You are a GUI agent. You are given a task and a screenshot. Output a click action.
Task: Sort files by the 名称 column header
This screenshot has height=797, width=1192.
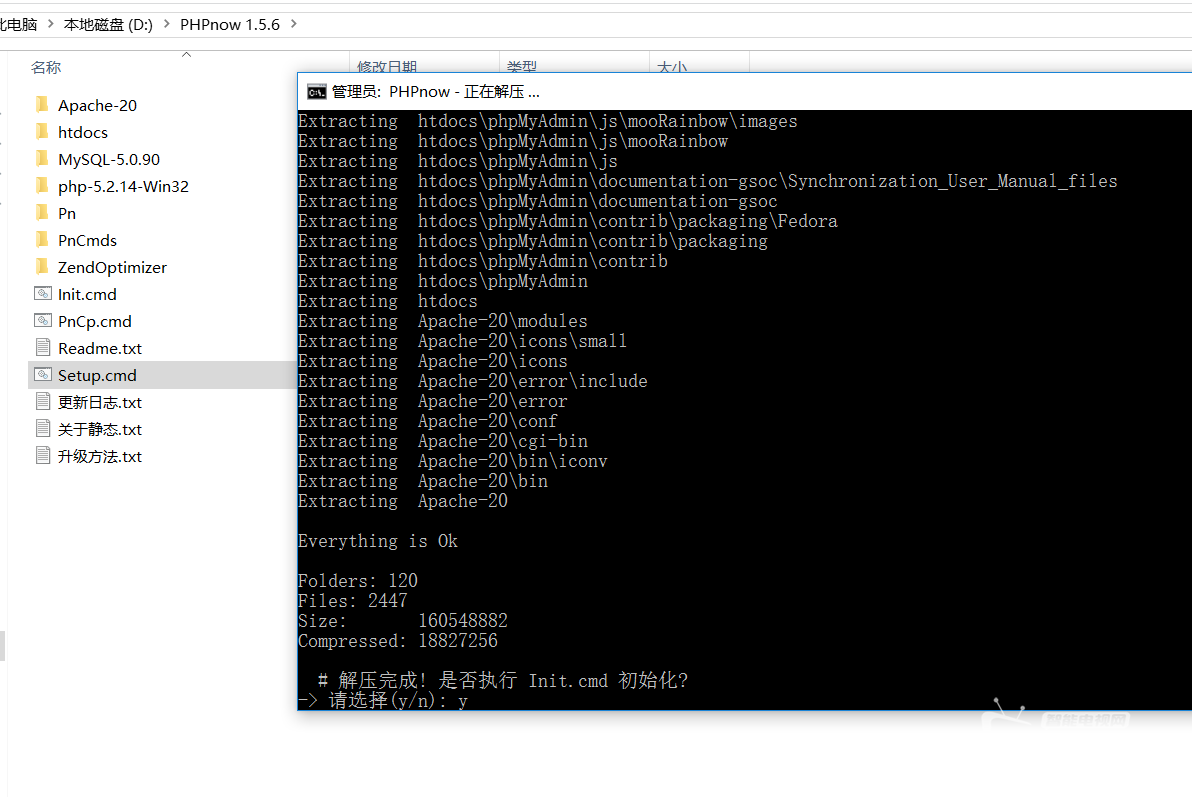click(x=46, y=67)
